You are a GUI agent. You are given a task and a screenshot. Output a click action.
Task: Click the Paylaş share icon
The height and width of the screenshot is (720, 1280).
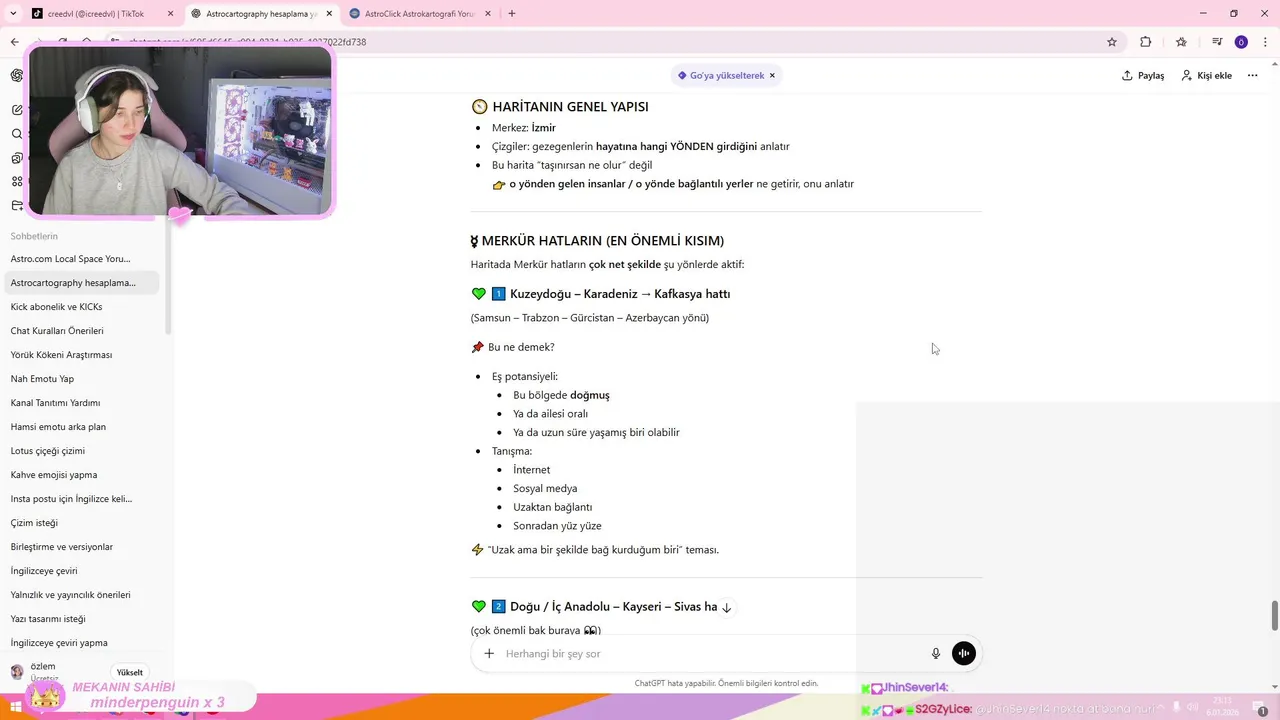point(1127,76)
